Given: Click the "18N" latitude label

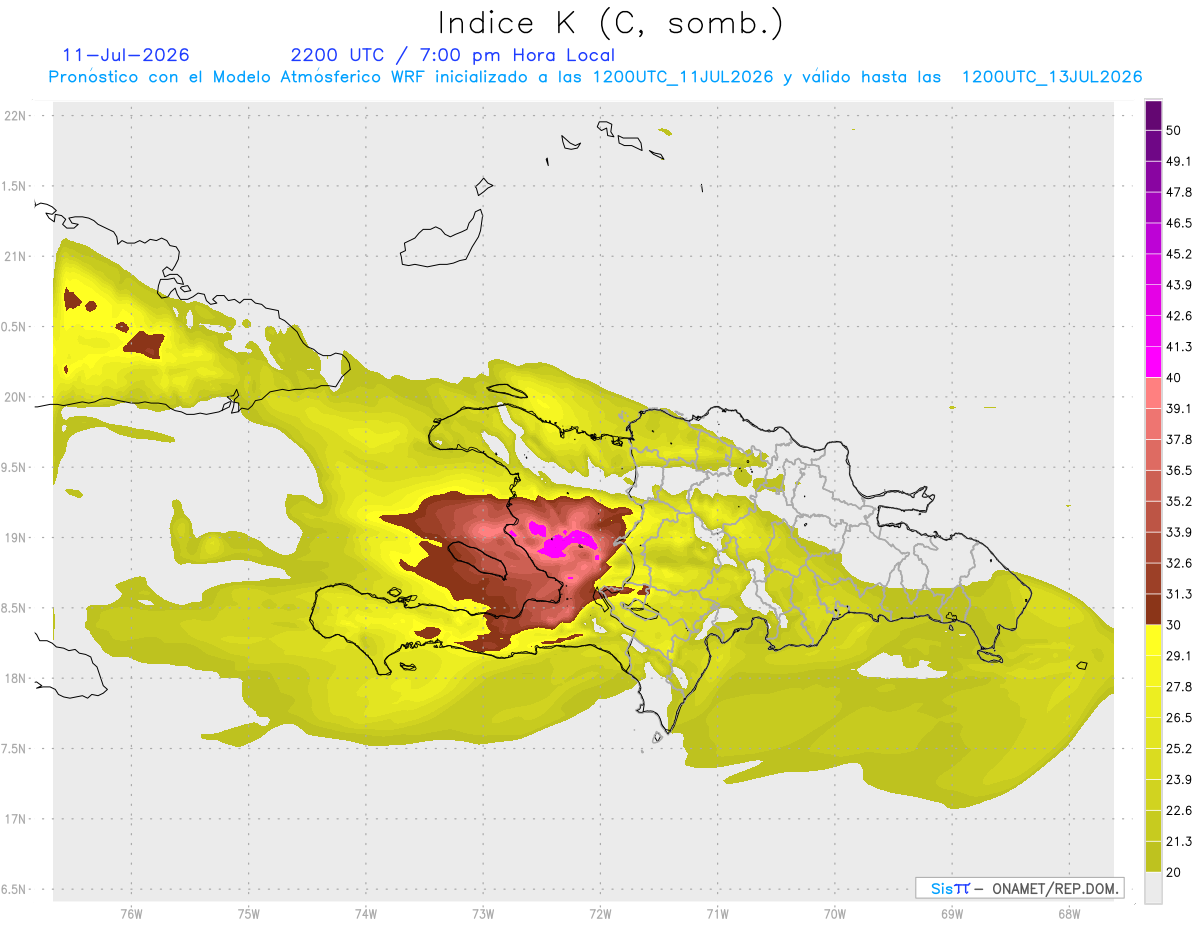Looking at the screenshot, I should pyautogui.click(x=16, y=679).
